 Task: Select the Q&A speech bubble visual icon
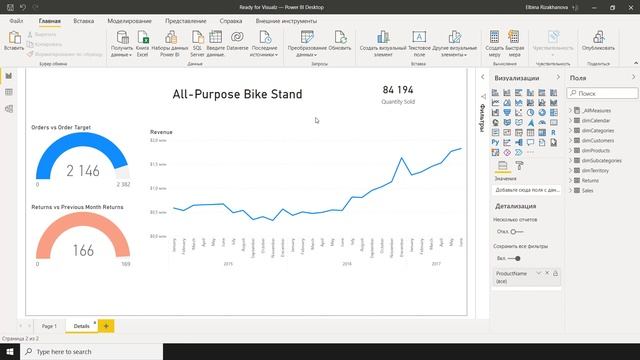pos(530,142)
